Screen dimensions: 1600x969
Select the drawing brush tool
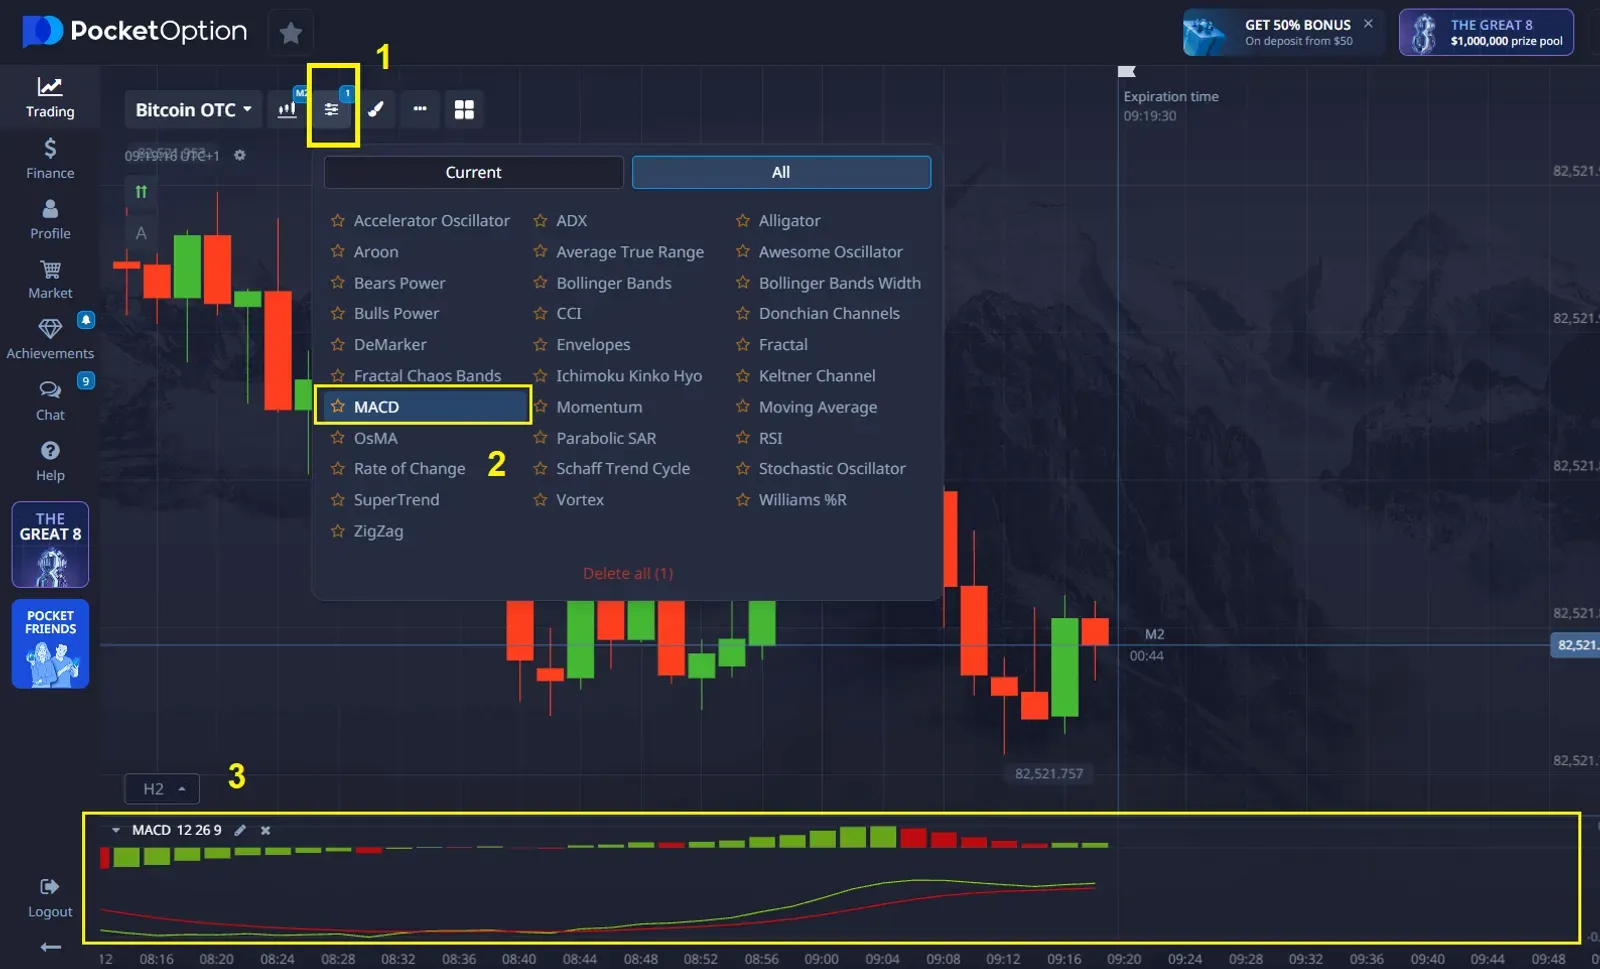point(376,109)
